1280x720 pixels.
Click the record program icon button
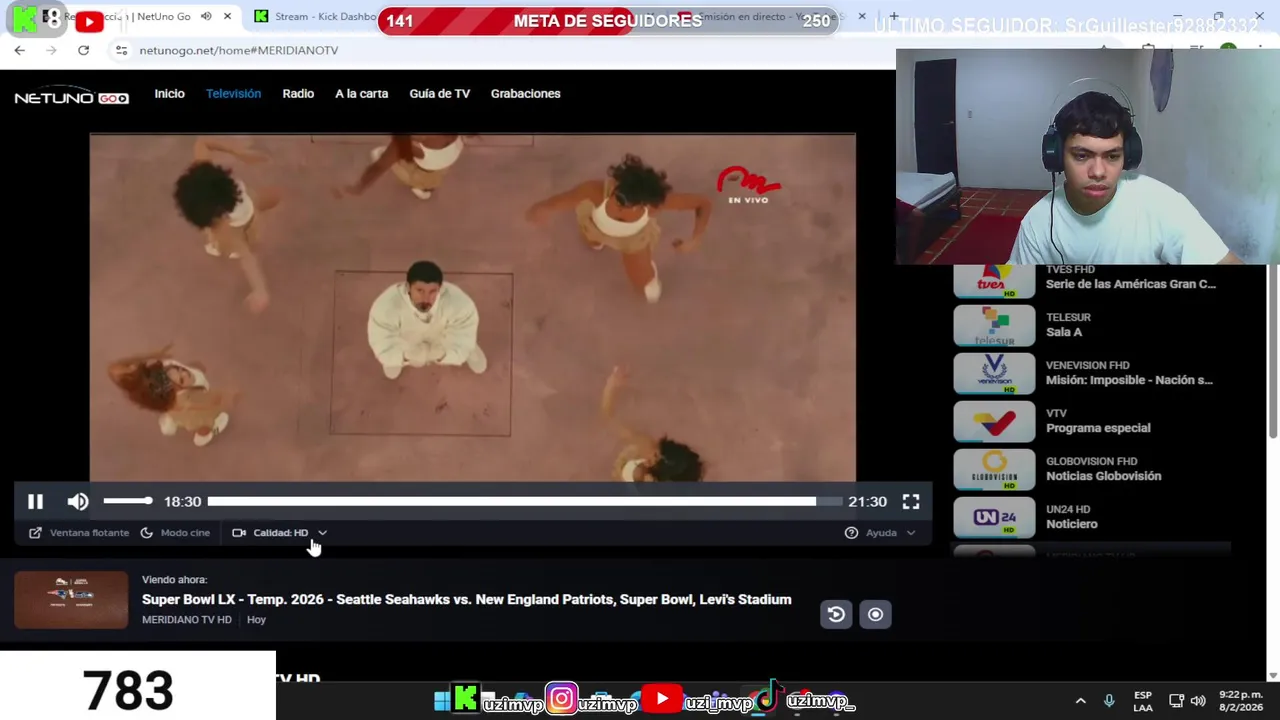875,615
